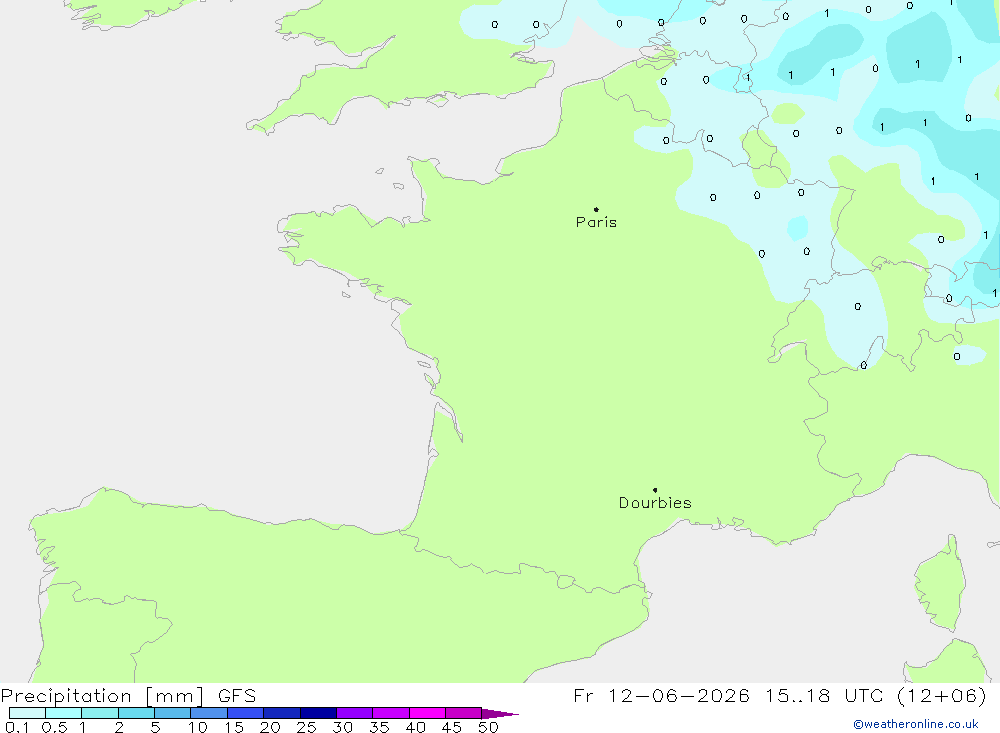Click the Paris label on the map
This screenshot has width=1000, height=733.
point(596,222)
